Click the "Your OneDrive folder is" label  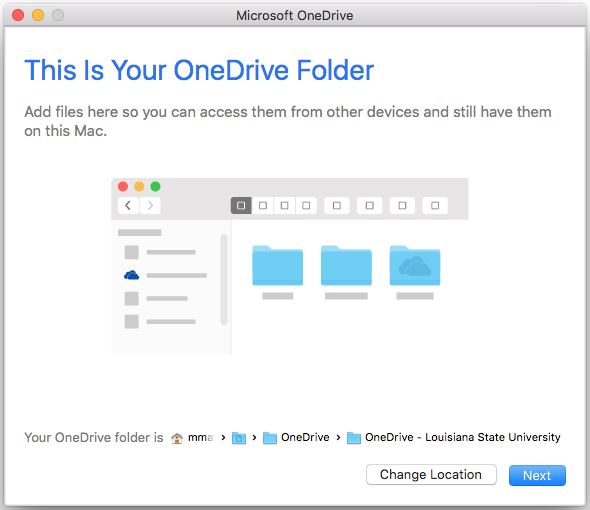[x=94, y=437]
